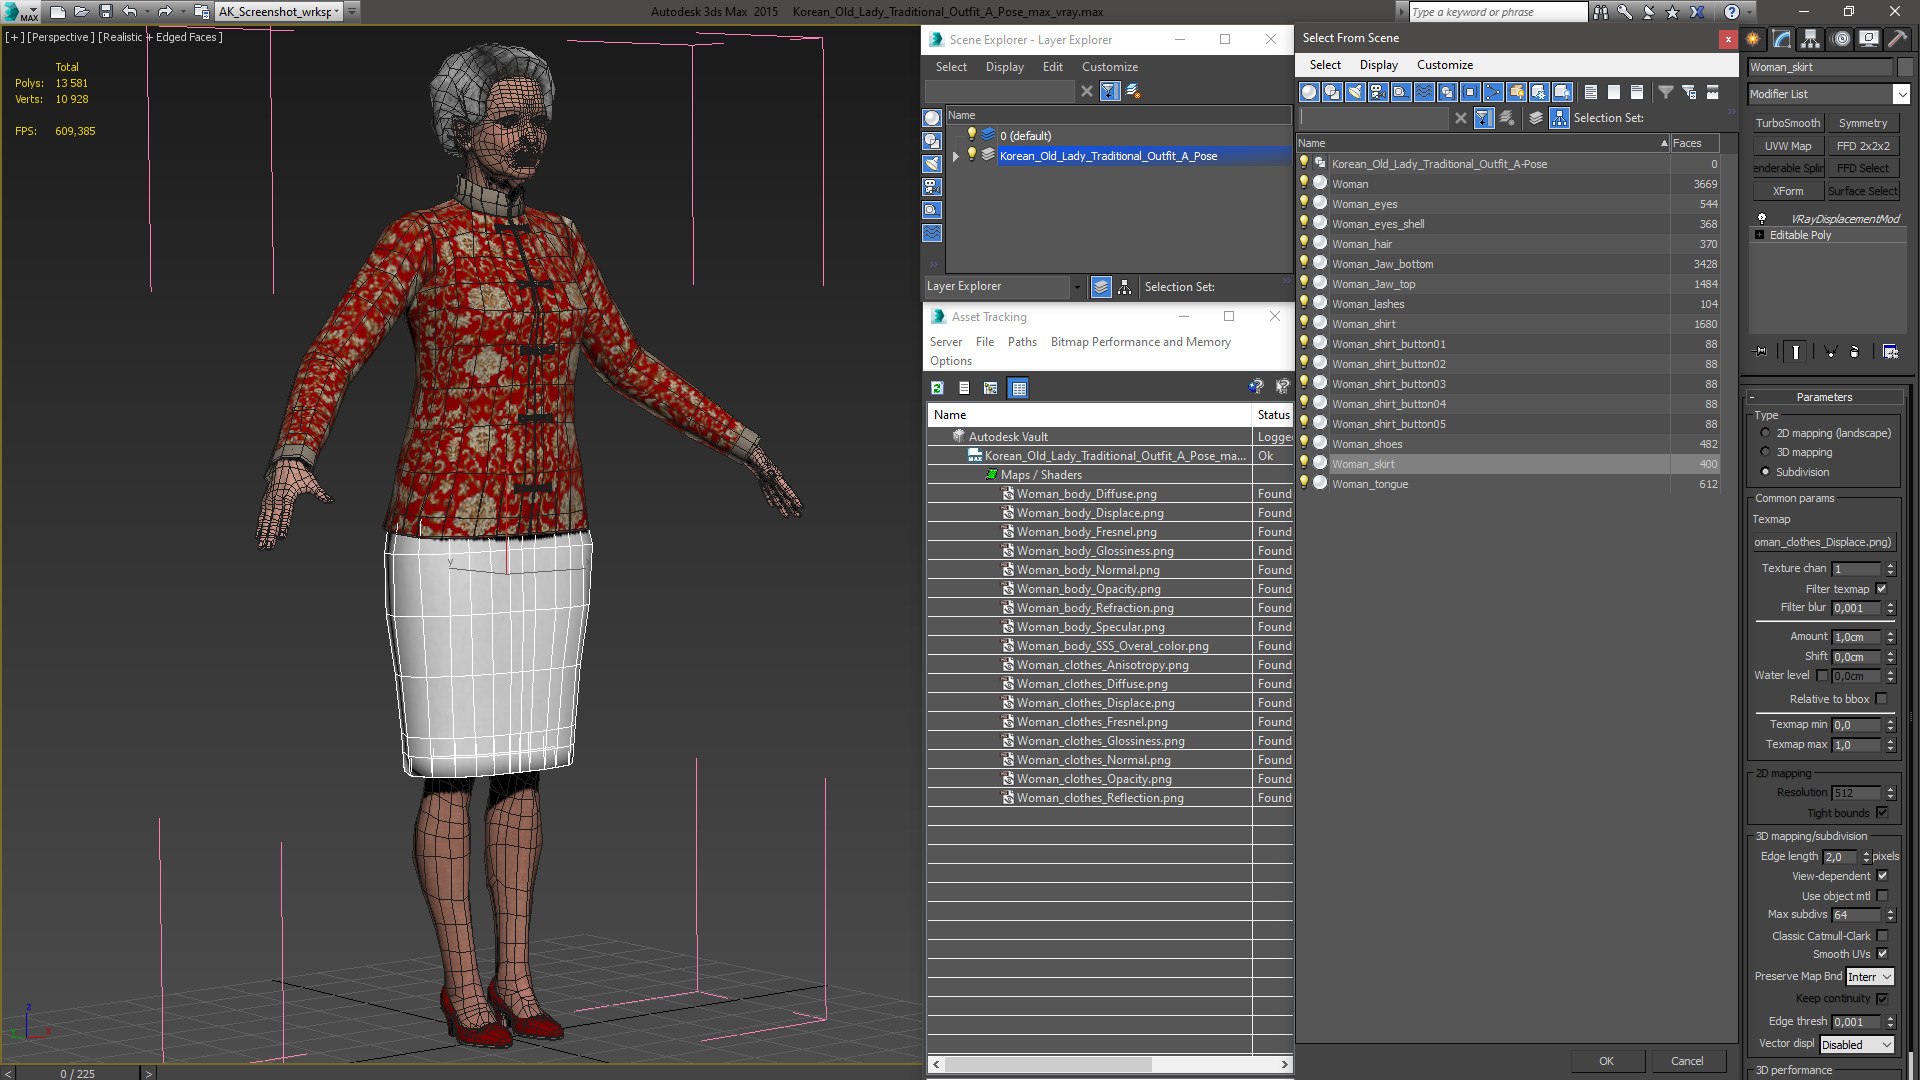Click Select All icon in Select From Scene
The width and height of the screenshot is (1920, 1080).
[1591, 92]
